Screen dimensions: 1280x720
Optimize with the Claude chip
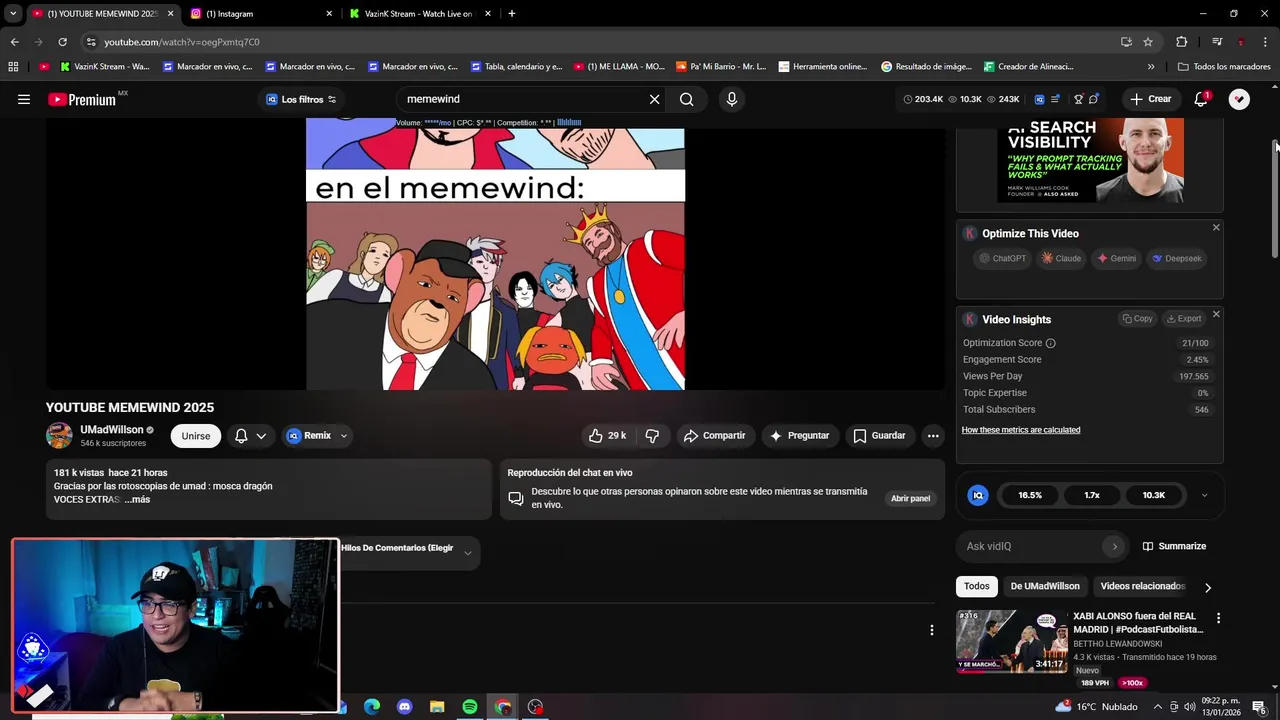(x=1061, y=258)
